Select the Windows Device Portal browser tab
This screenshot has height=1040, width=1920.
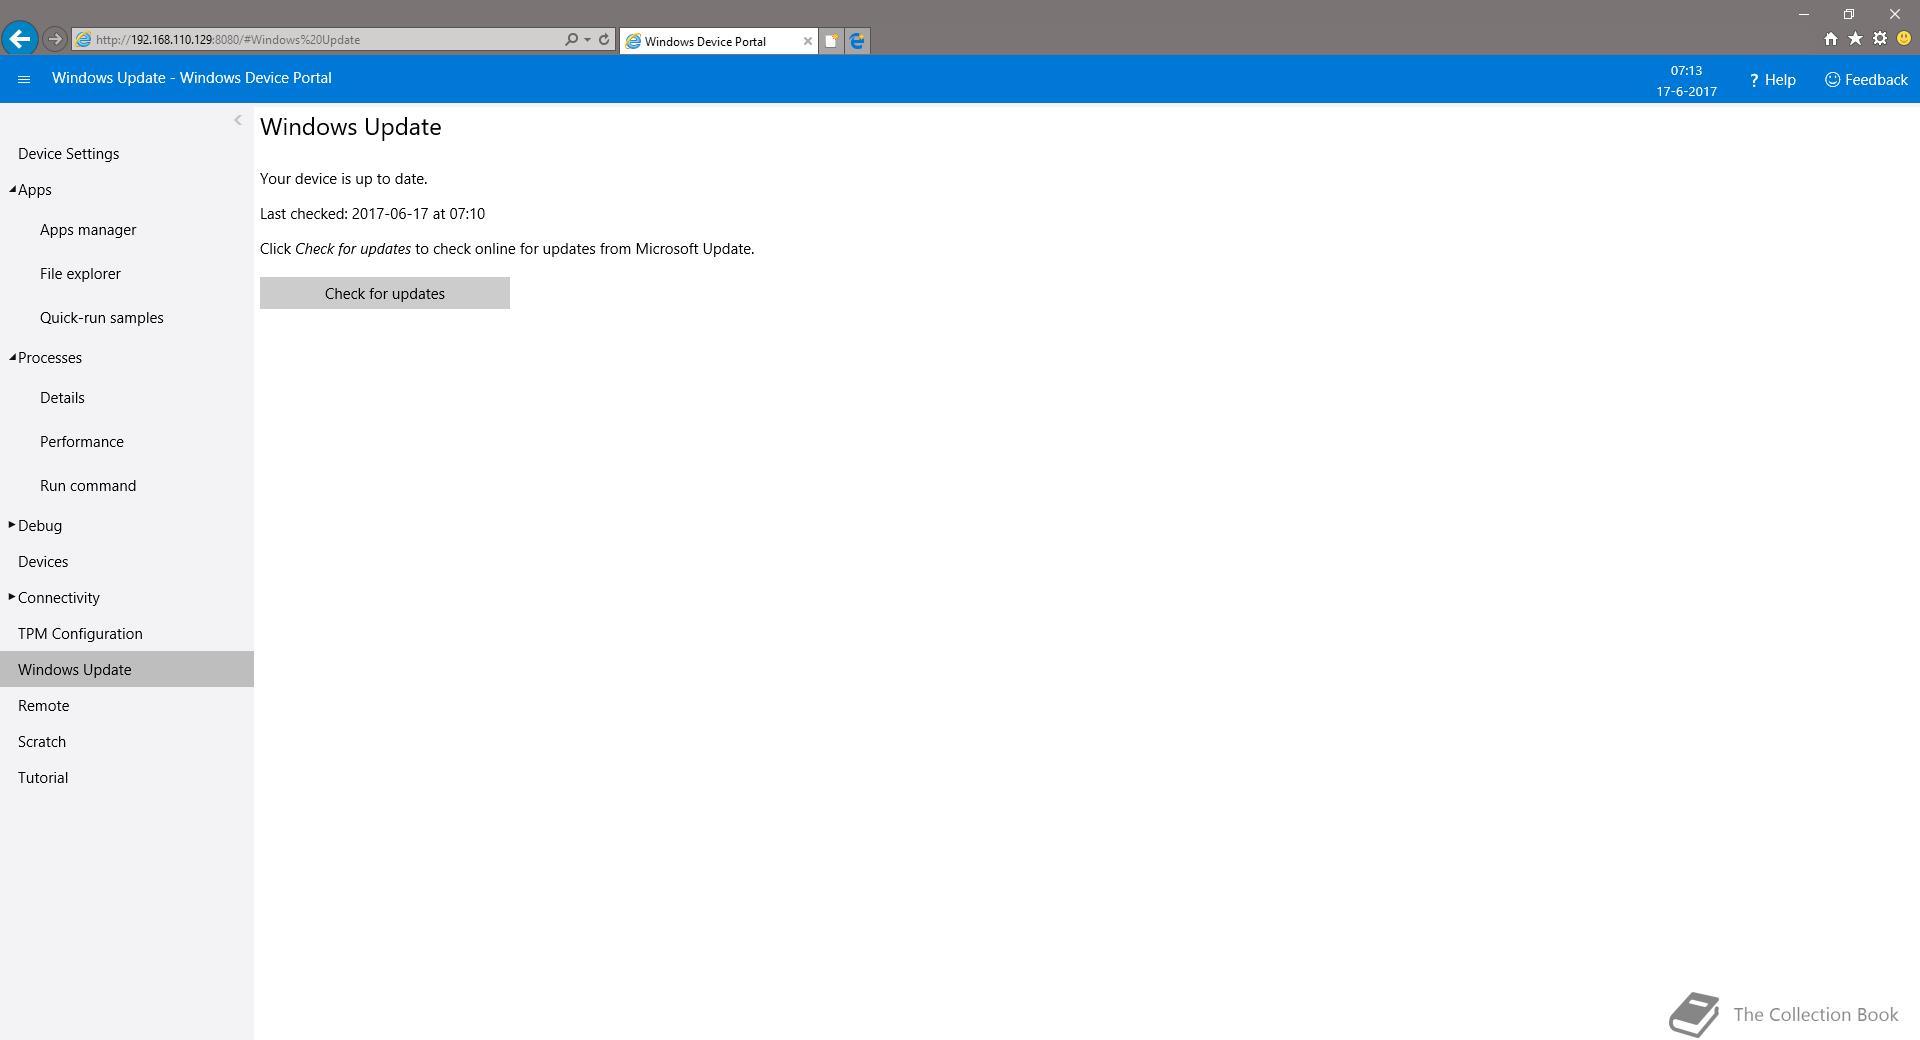click(x=718, y=41)
